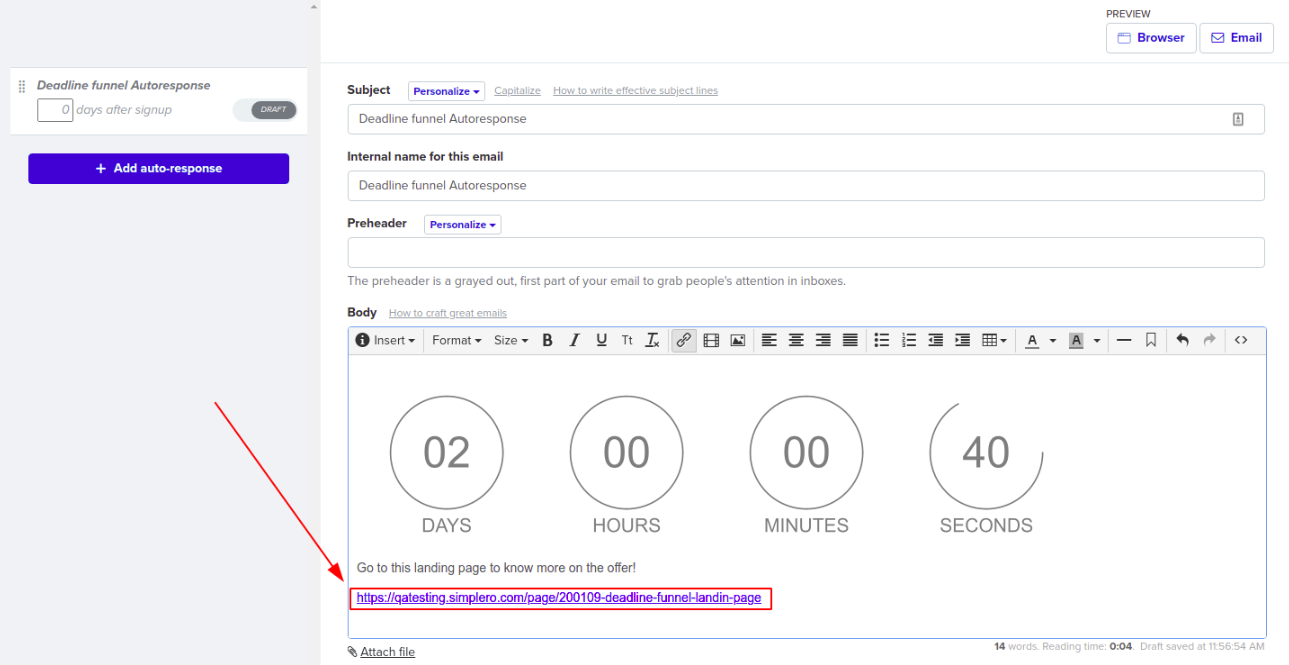Open the Insert dropdown in the toolbar

[385, 340]
